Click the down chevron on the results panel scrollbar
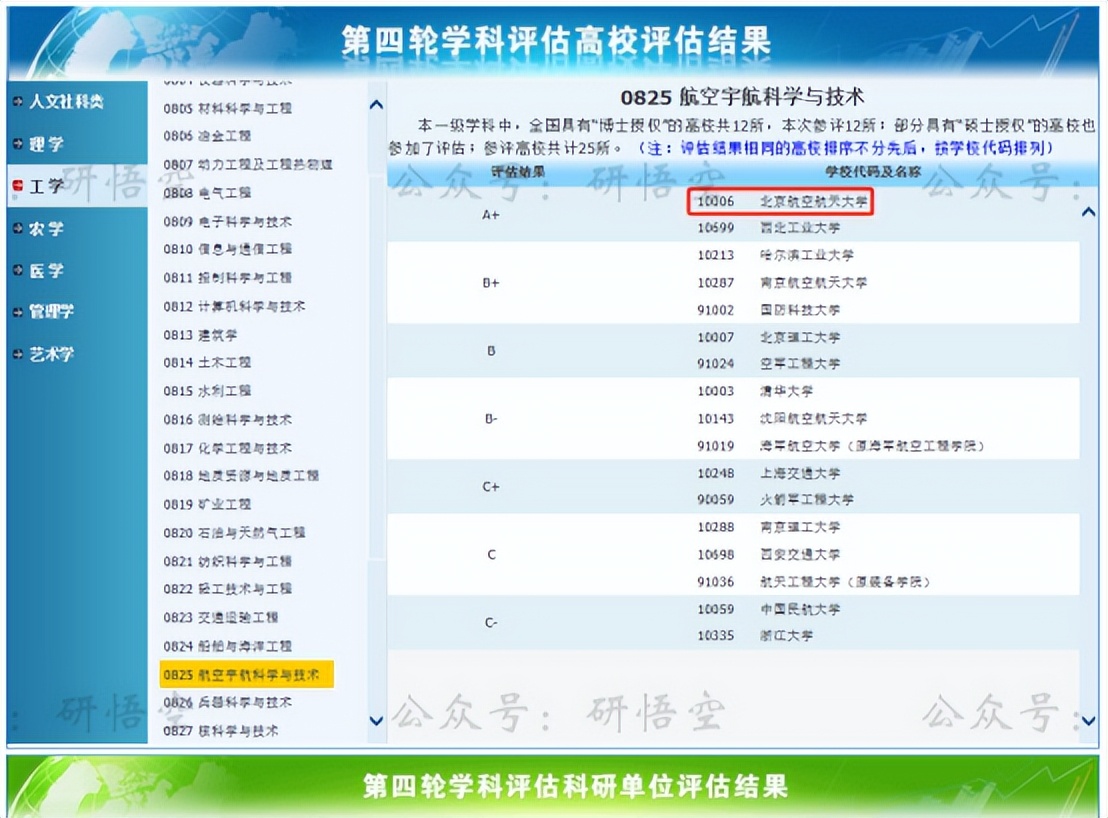The height and width of the screenshot is (818, 1108). (x=1087, y=722)
